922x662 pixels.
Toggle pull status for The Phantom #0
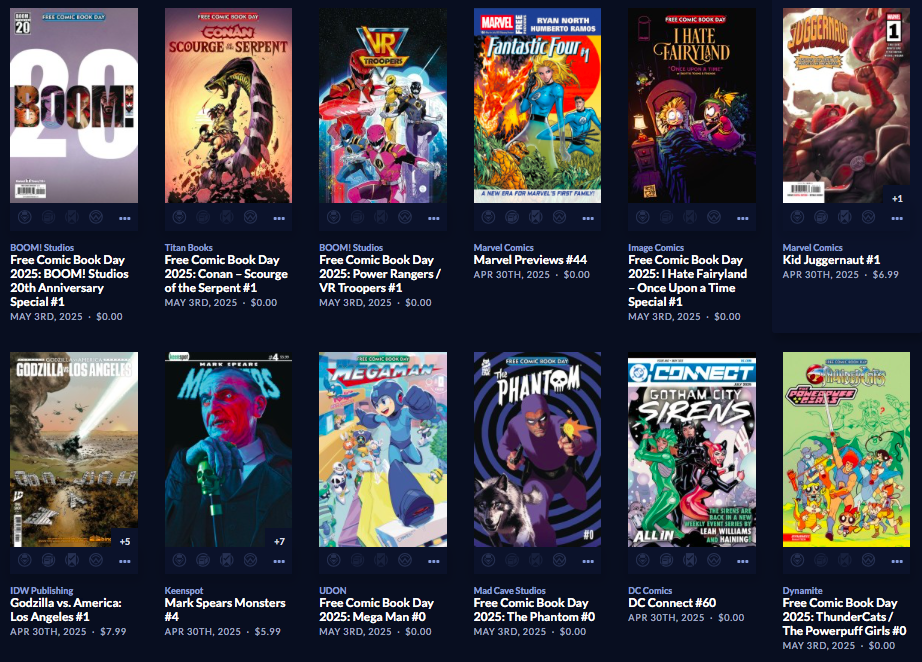point(488,560)
